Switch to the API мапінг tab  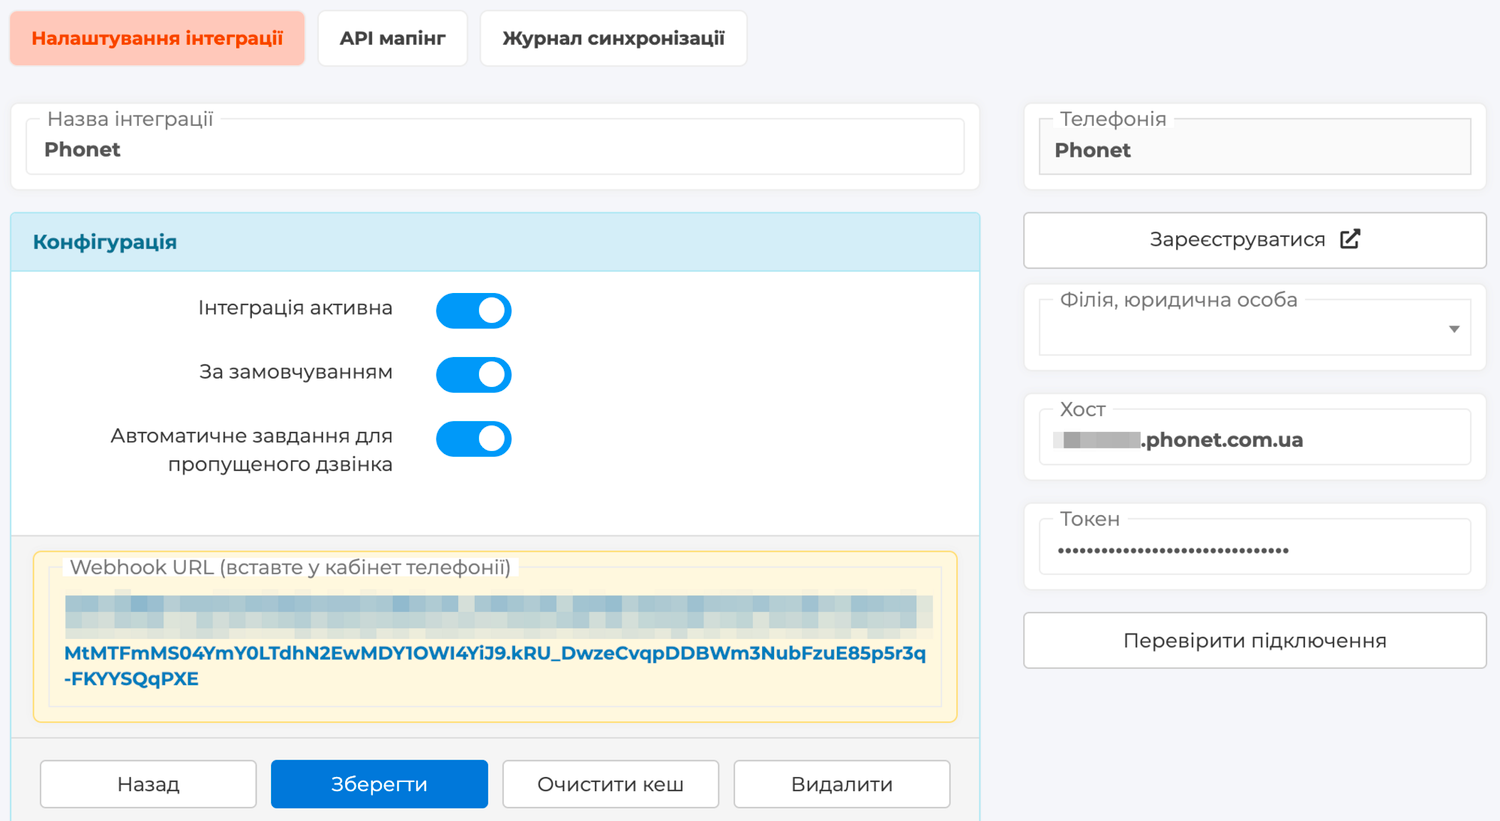(x=392, y=39)
